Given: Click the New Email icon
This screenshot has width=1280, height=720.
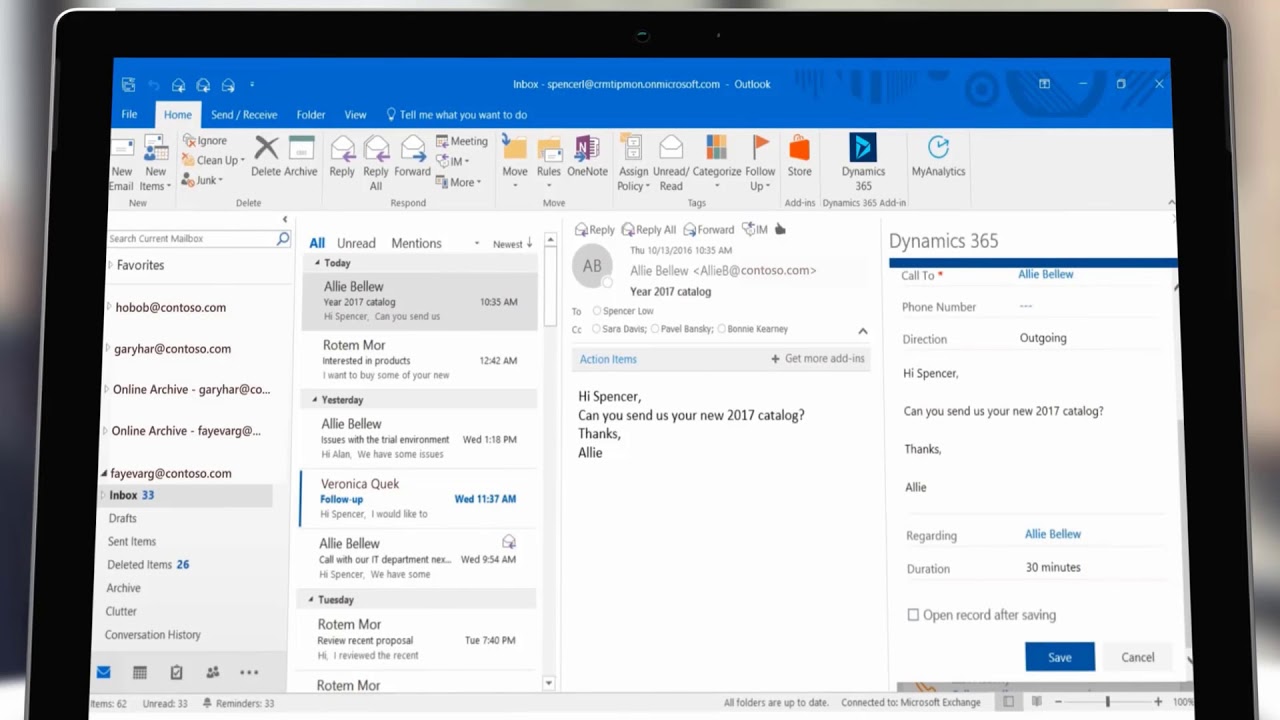Looking at the screenshot, I should (x=121, y=150).
